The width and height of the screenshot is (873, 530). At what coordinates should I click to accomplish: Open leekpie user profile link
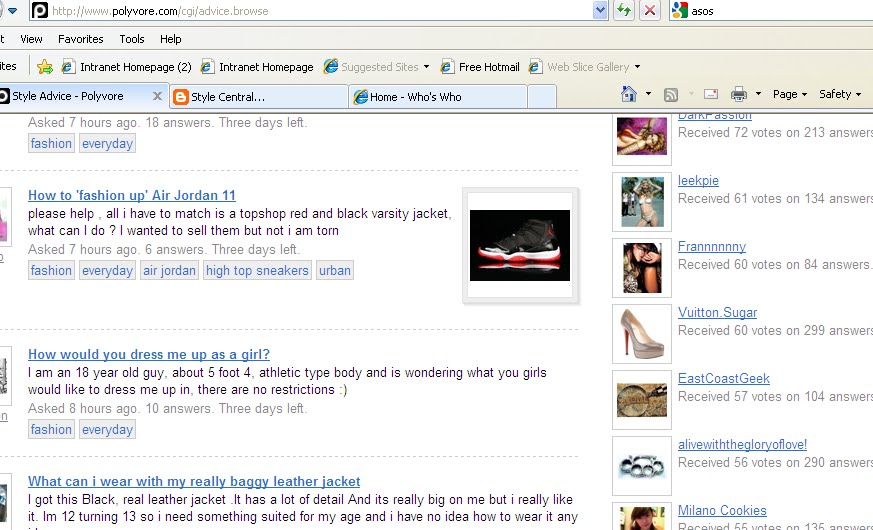(698, 180)
